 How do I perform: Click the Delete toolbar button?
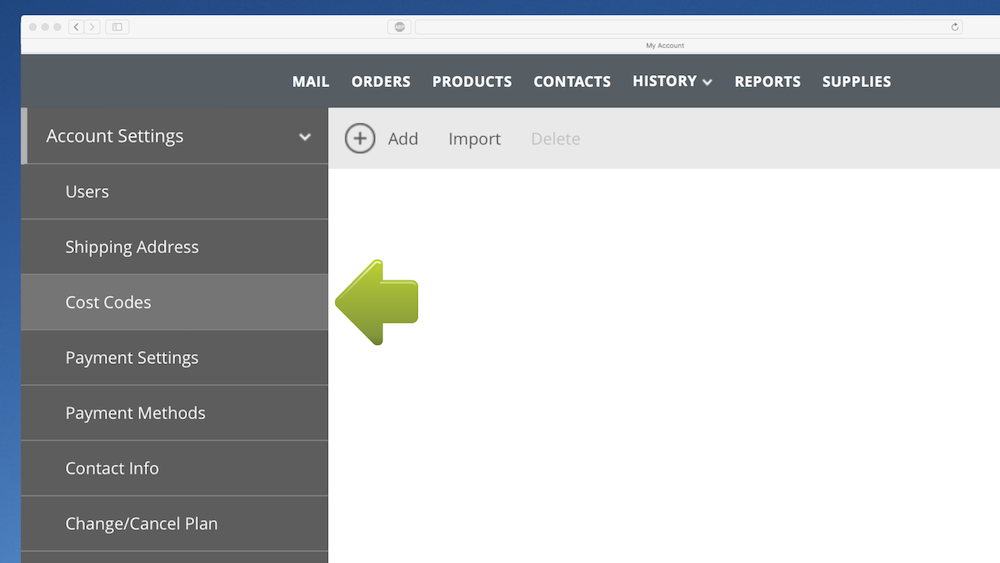pyautogui.click(x=555, y=138)
